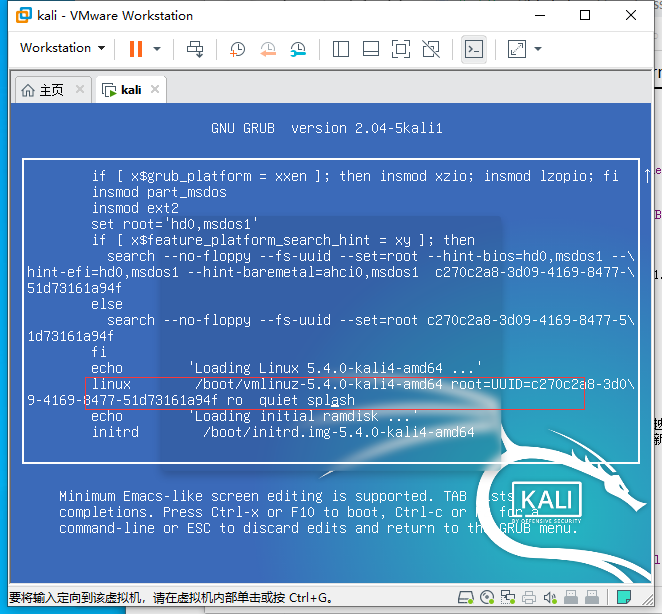The image size is (662, 614).
Task: Open the snapshot manager
Action: click(x=298, y=49)
